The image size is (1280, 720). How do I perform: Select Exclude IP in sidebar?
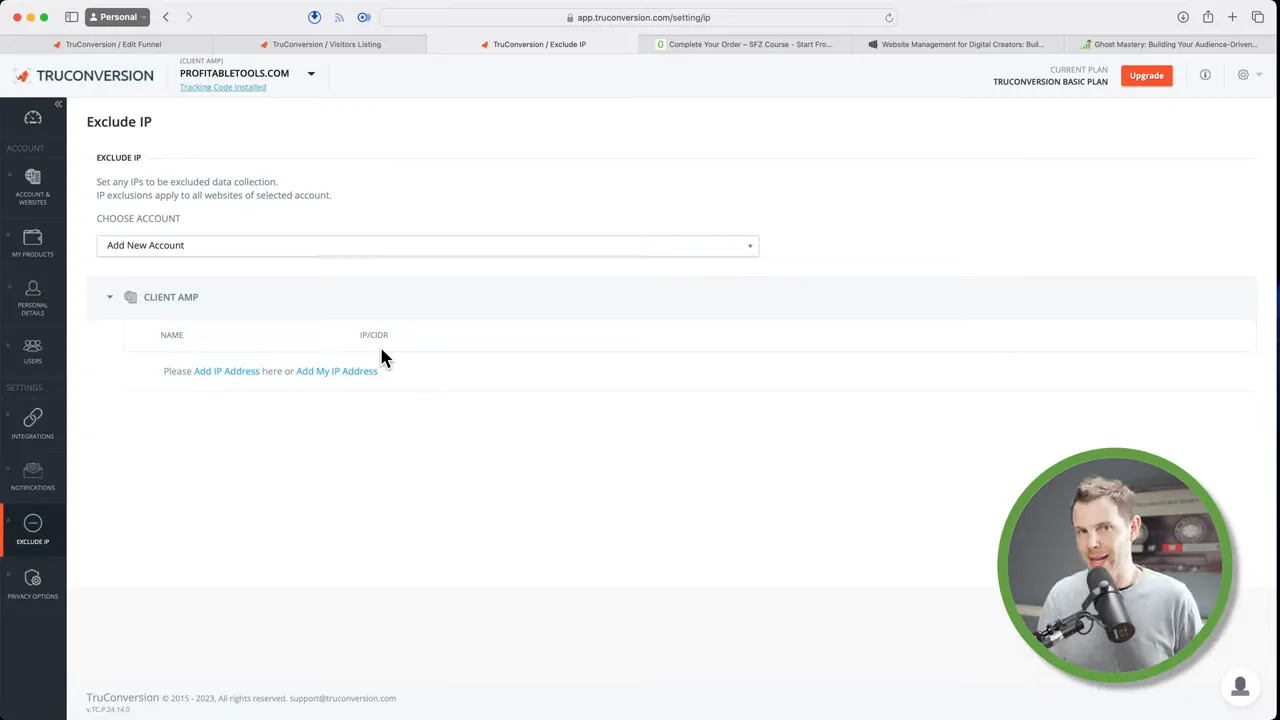tap(33, 529)
